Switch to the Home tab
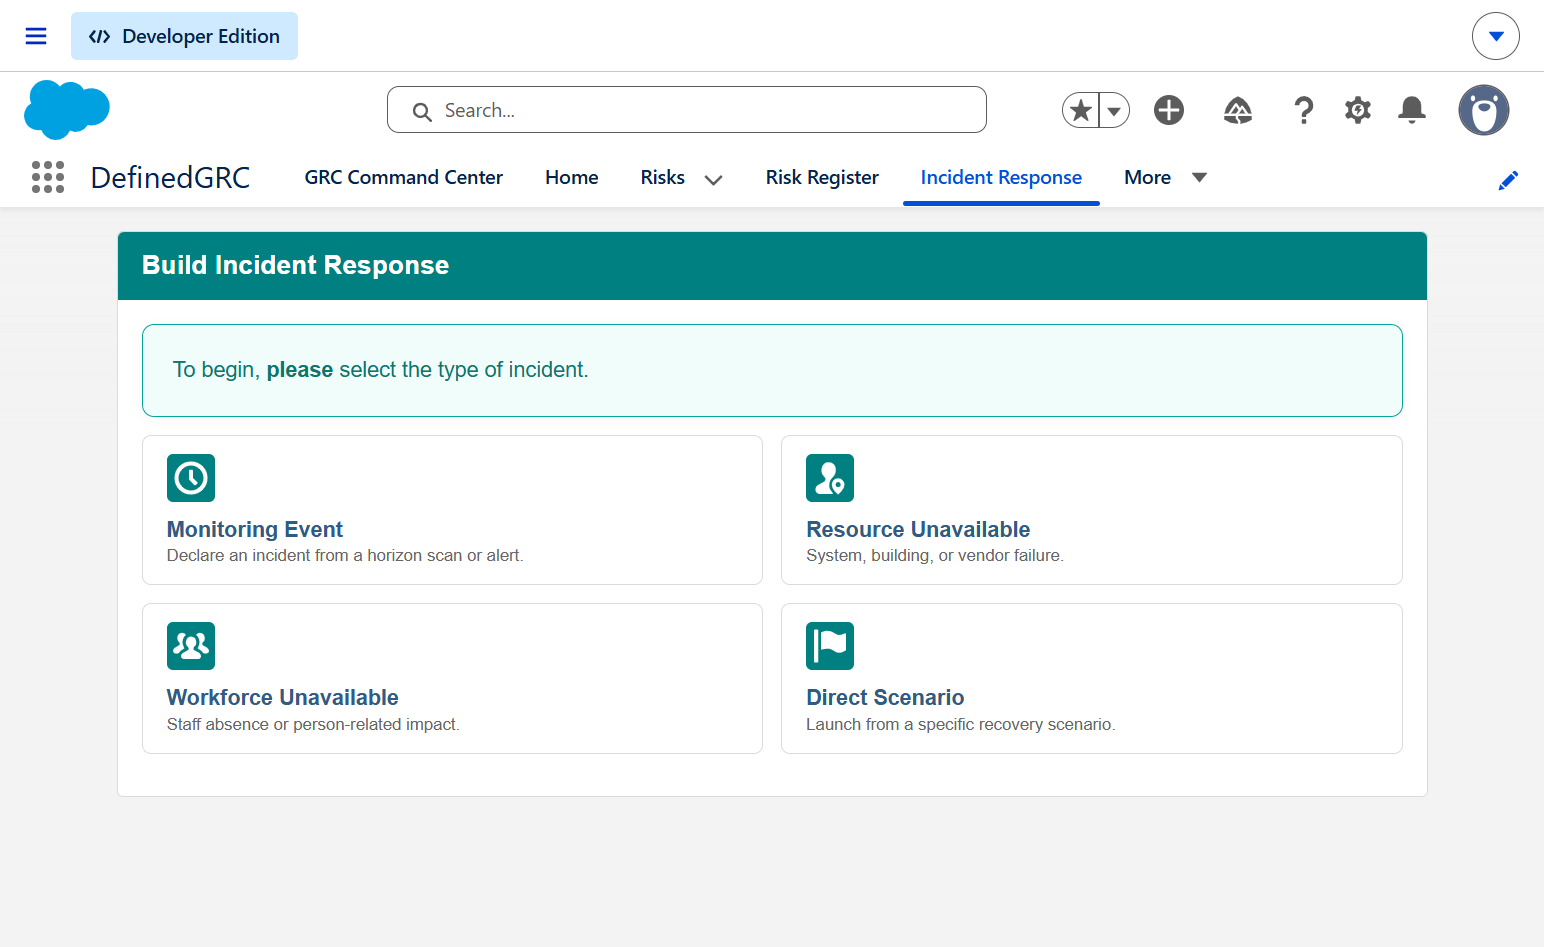The image size is (1544, 947). (572, 177)
